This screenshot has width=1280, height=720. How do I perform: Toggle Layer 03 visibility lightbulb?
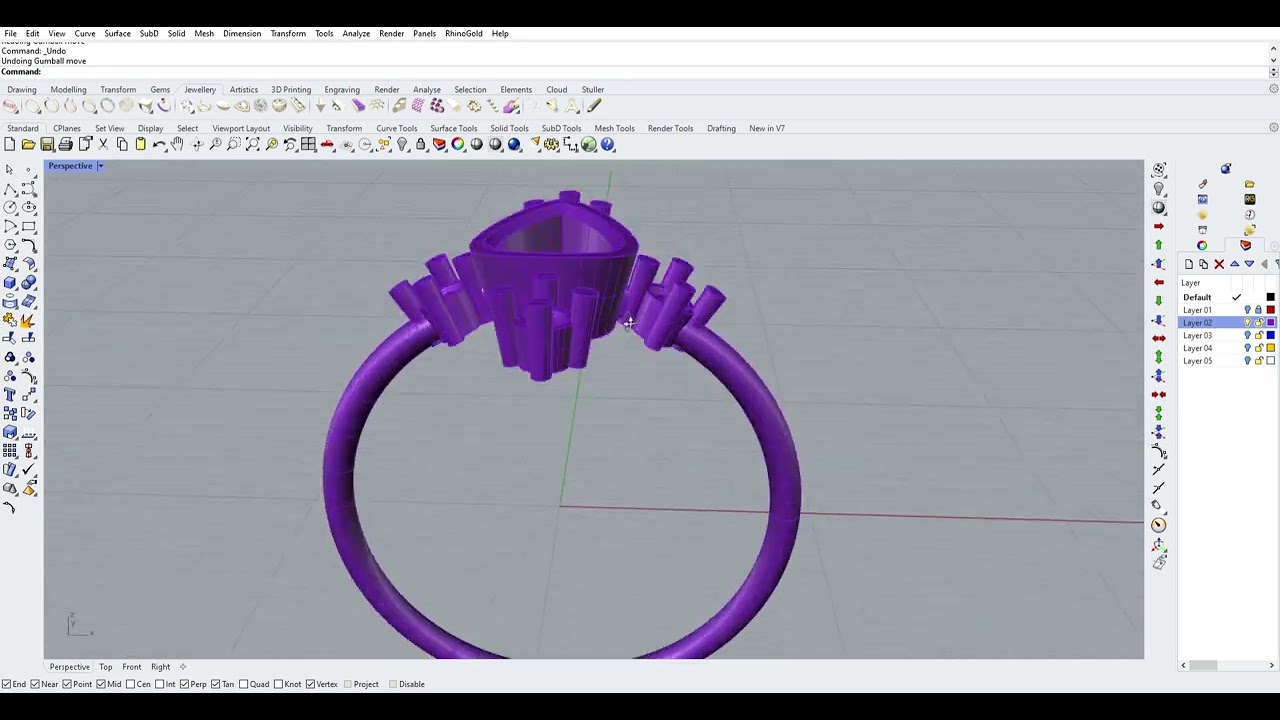coord(1247,336)
